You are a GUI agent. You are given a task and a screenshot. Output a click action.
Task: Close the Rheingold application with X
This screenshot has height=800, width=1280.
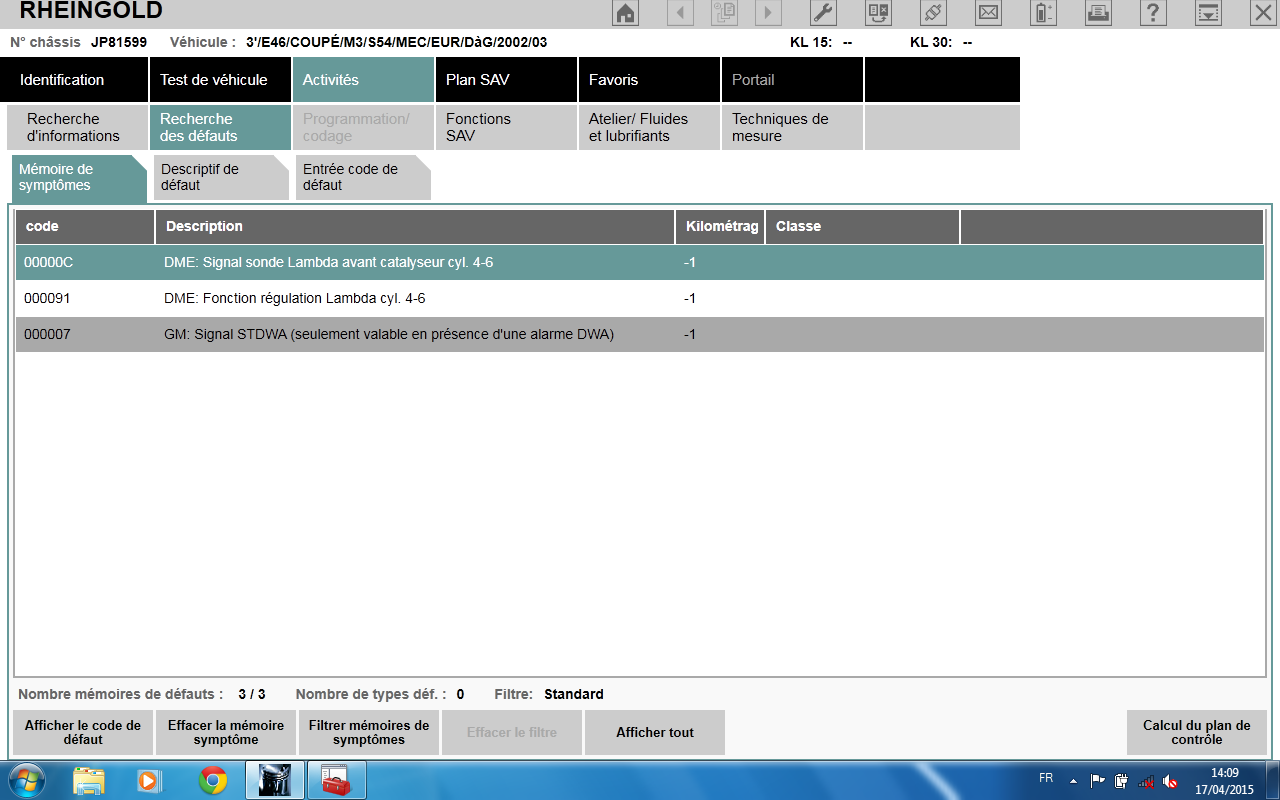1263,13
